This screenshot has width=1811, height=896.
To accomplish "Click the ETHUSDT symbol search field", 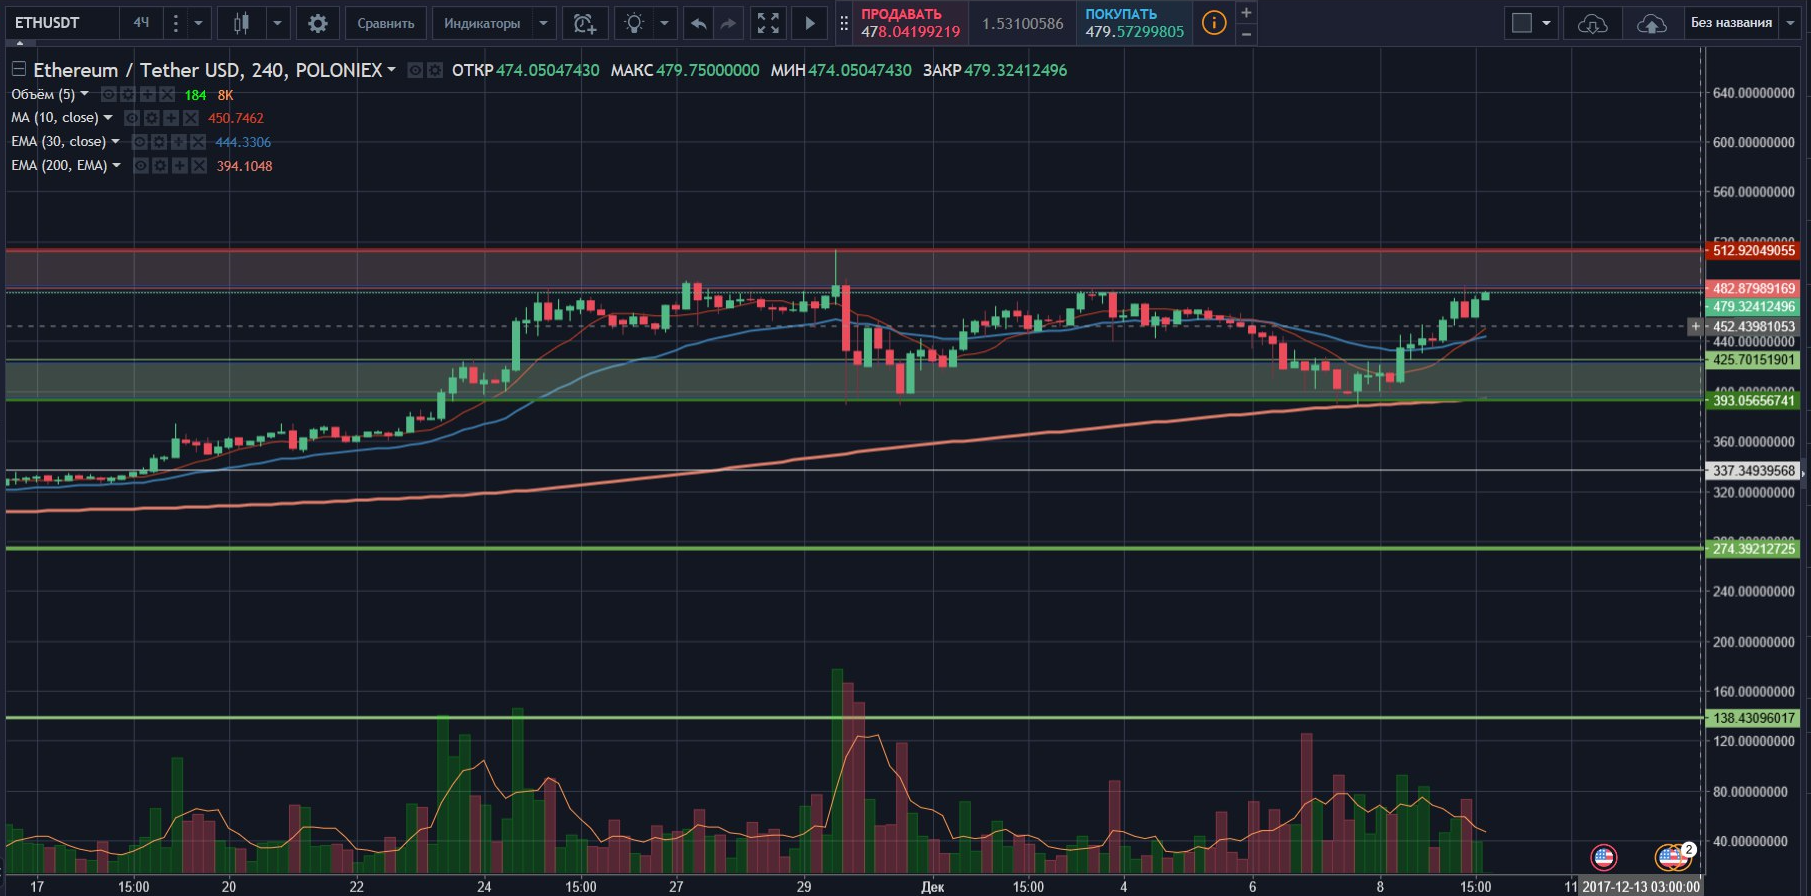I will tap(62, 23).
